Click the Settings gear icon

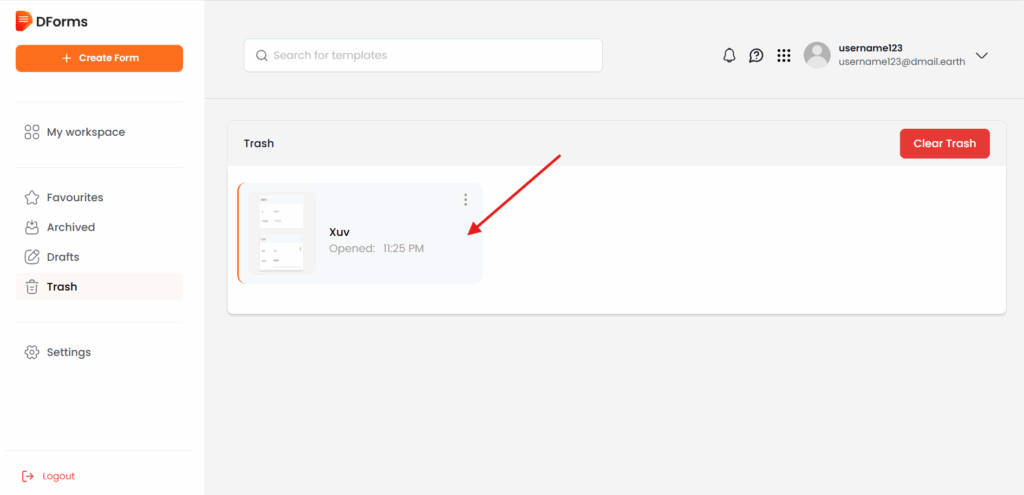tap(32, 352)
